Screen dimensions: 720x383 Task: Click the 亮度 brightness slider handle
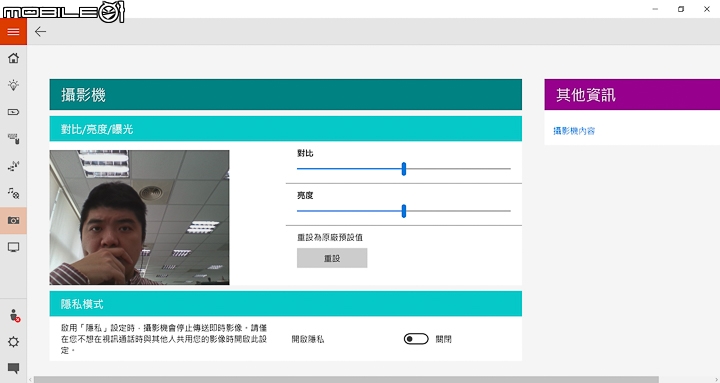pos(404,211)
